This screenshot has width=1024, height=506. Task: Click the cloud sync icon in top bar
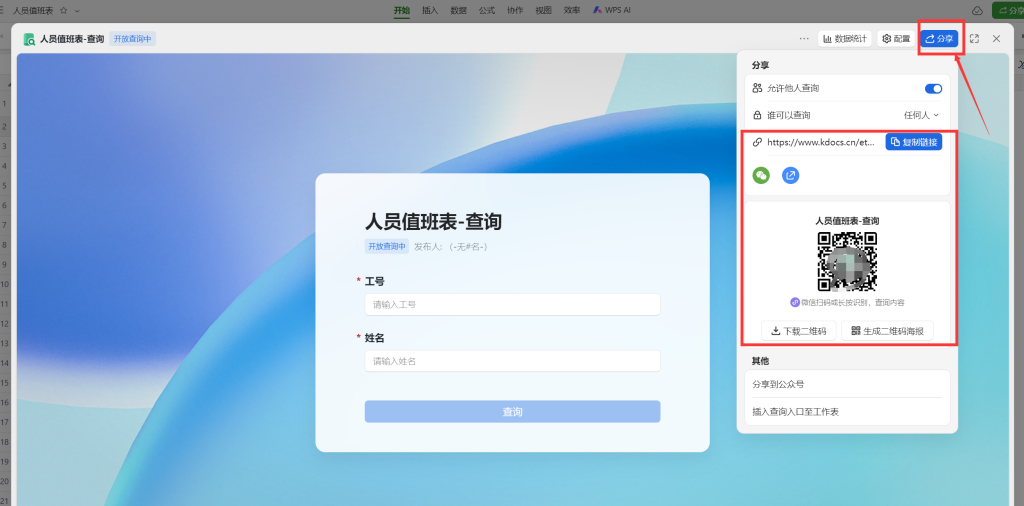977,10
